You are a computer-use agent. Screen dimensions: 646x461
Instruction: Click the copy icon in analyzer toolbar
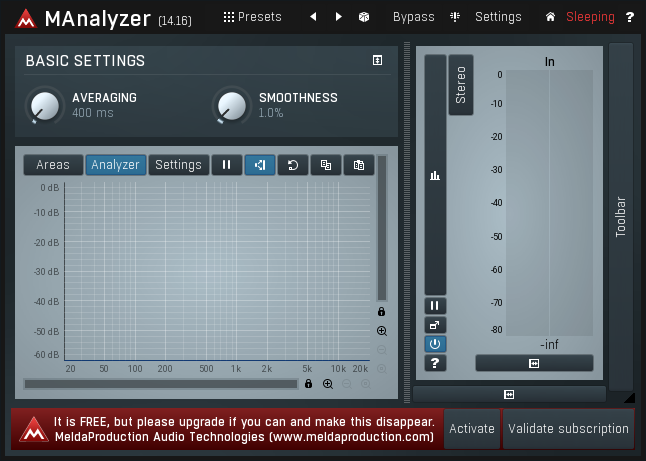(x=325, y=165)
